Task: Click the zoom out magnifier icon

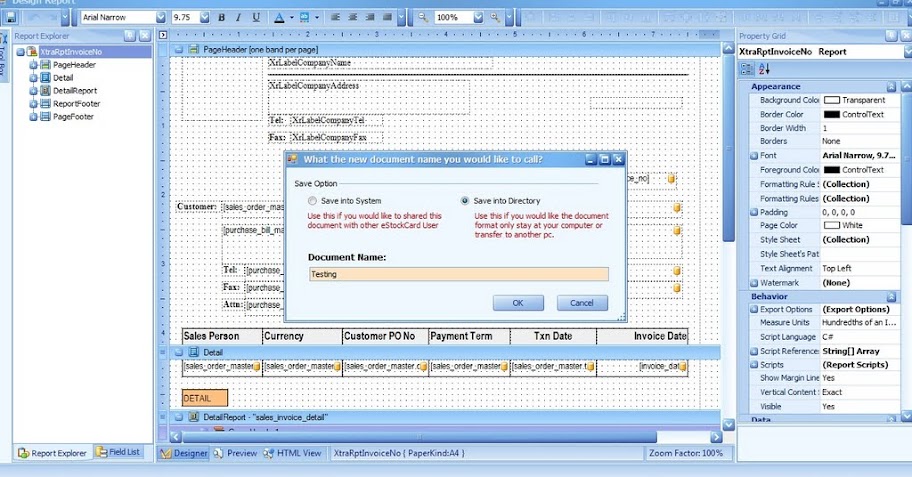Action: [x=423, y=17]
